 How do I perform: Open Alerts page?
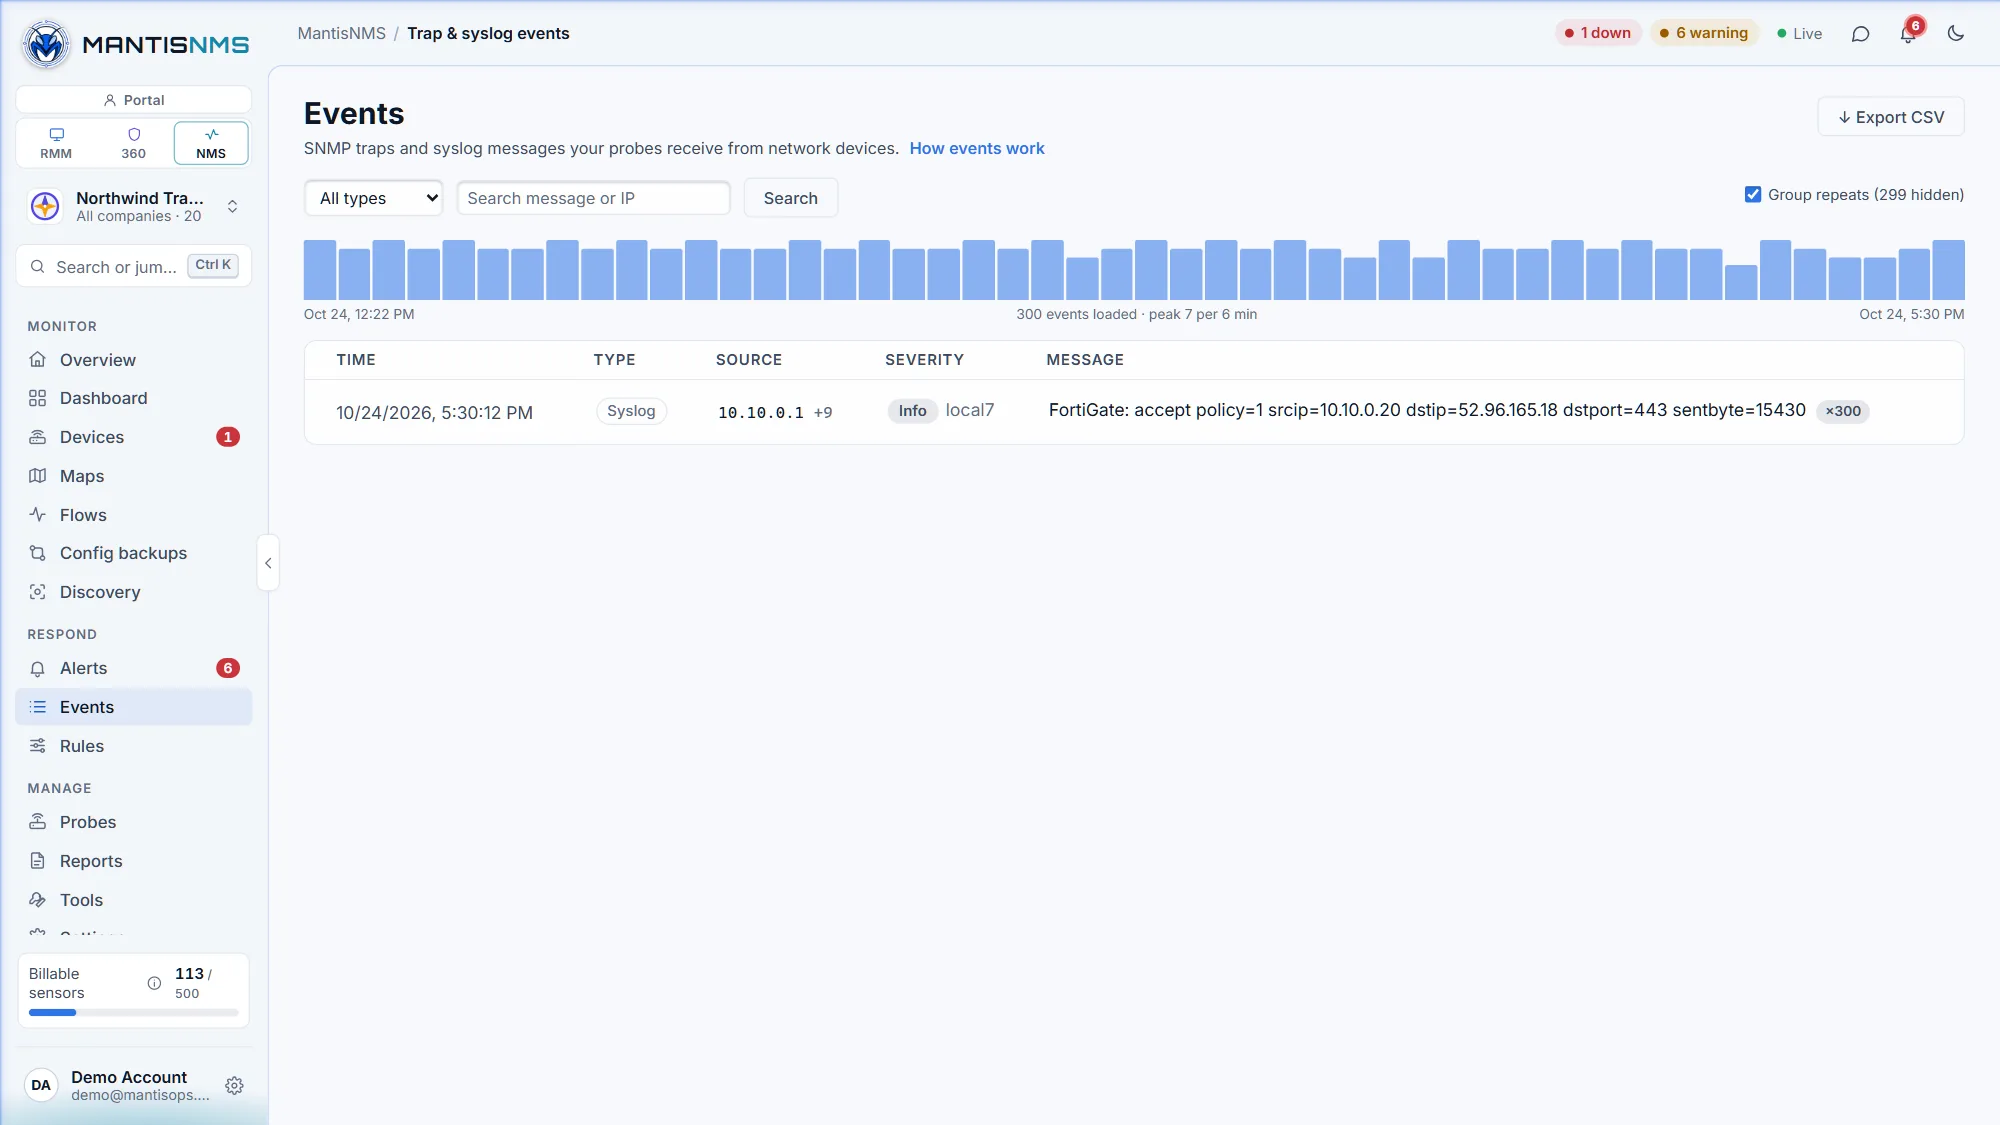(133, 668)
